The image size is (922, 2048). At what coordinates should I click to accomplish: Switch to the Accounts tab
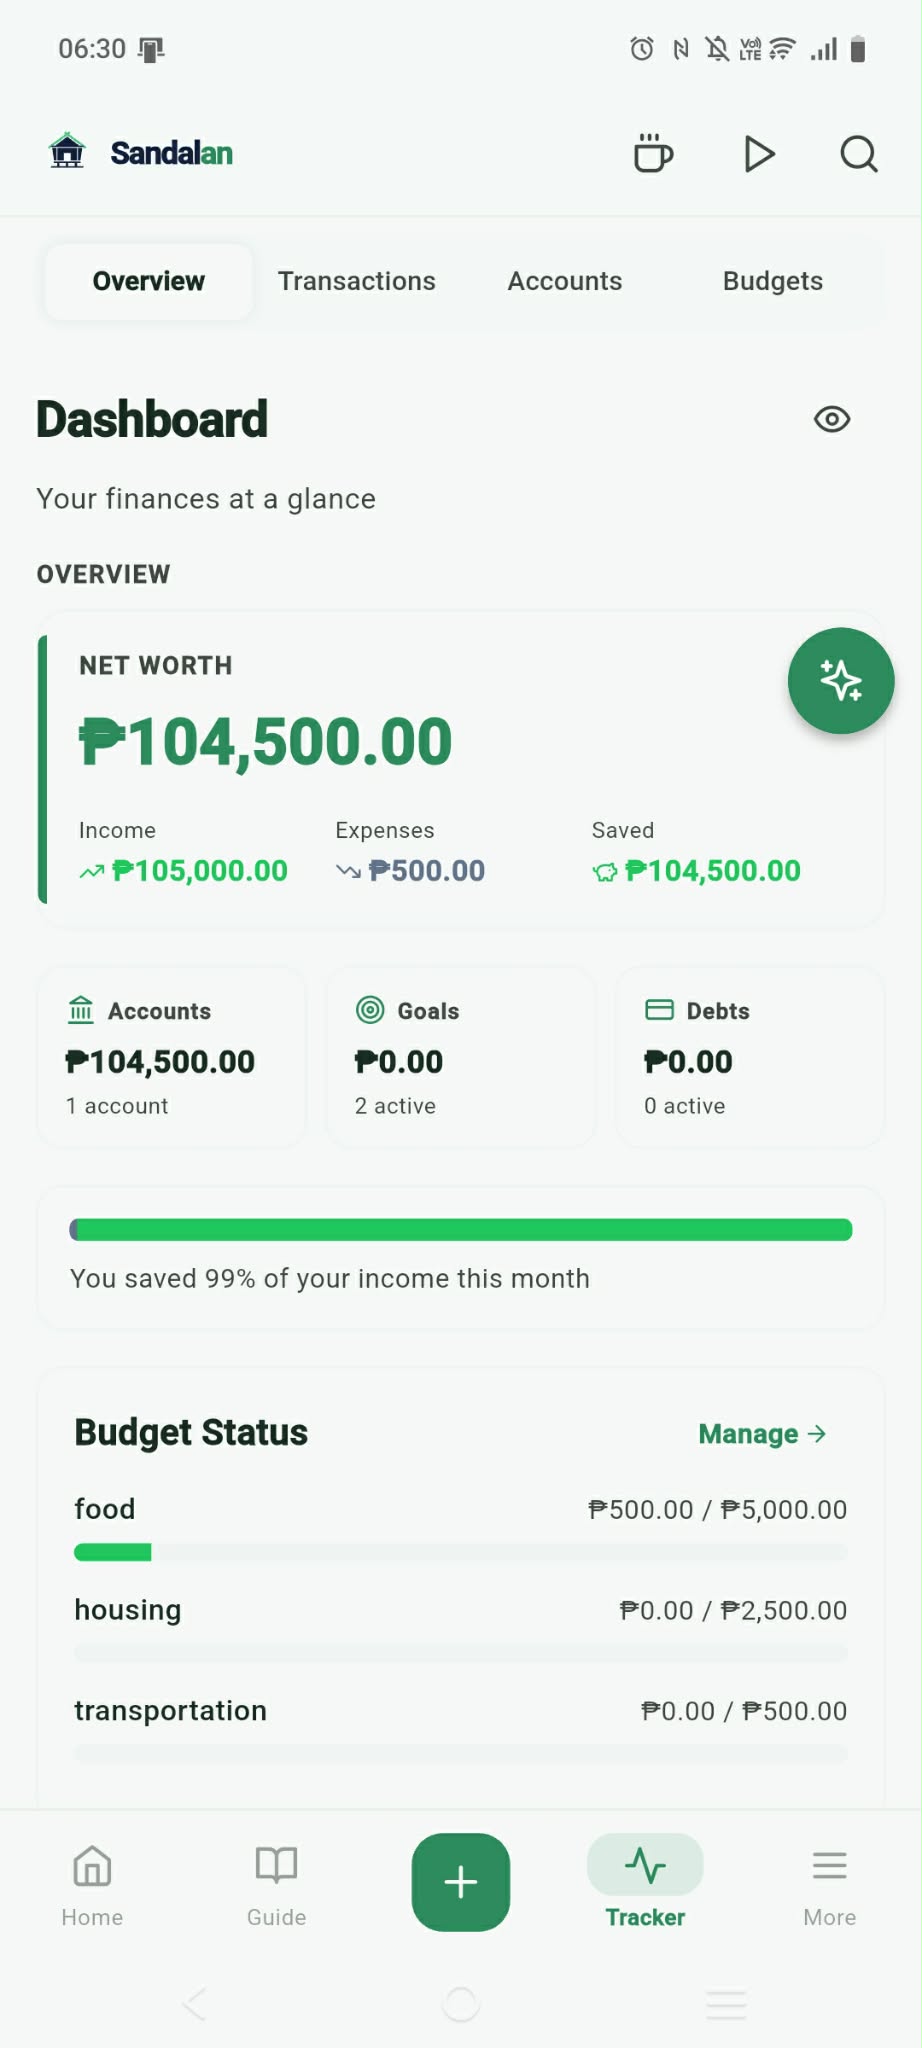click(565, 281)
